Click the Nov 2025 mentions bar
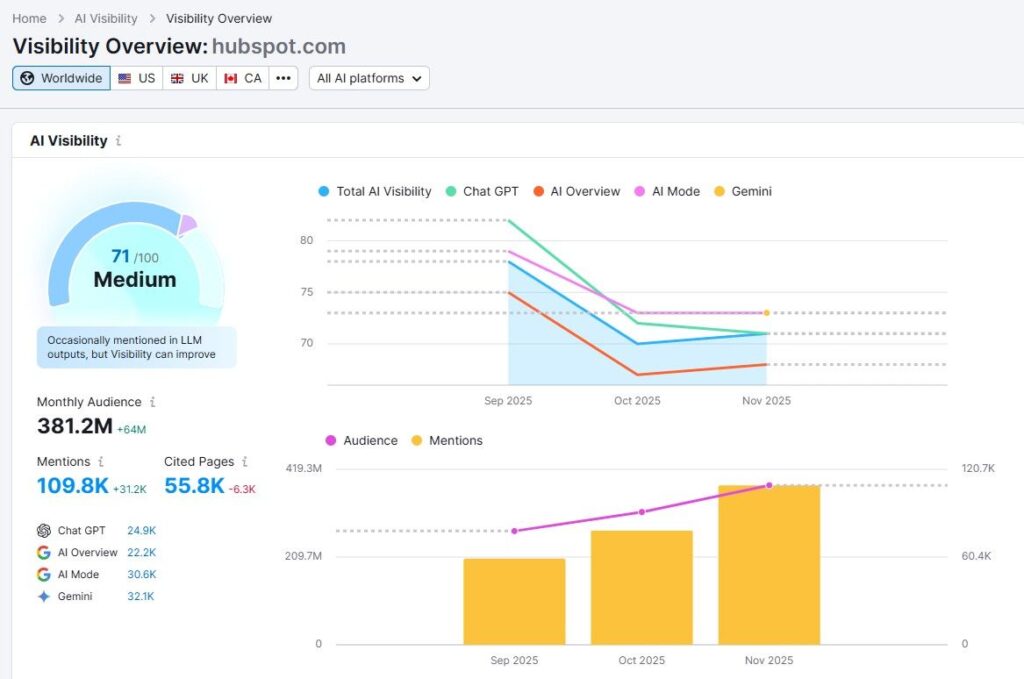 (x=769, y=565)
